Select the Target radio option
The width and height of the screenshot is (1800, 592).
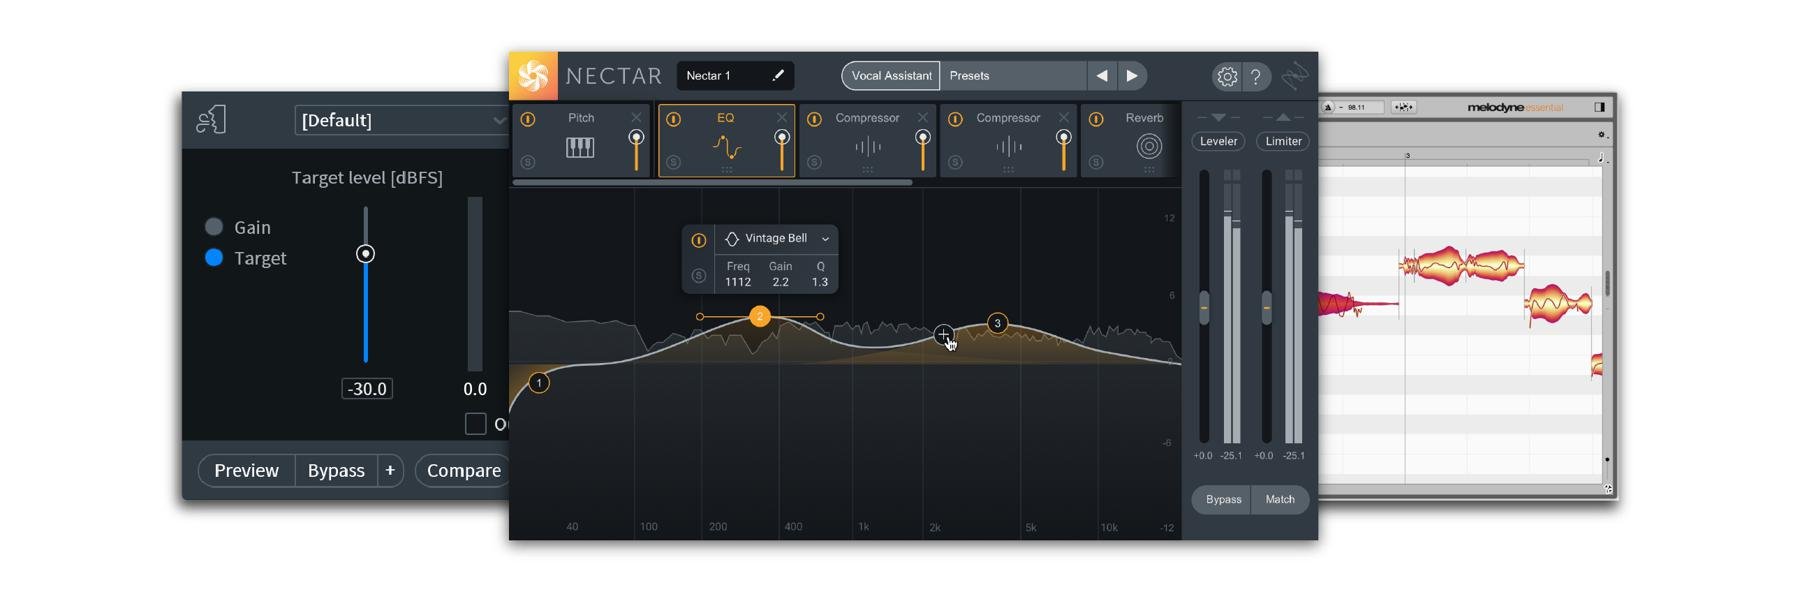(214, 258)
